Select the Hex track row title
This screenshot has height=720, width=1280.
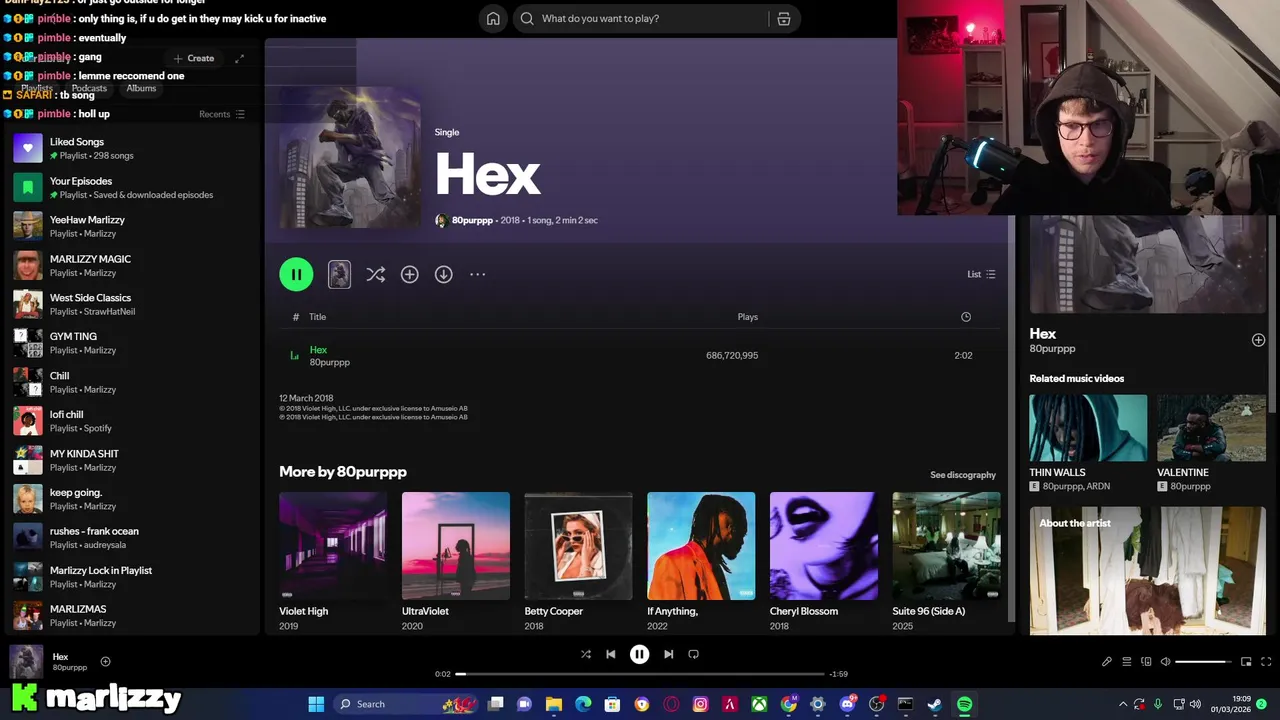click(318, 350)
